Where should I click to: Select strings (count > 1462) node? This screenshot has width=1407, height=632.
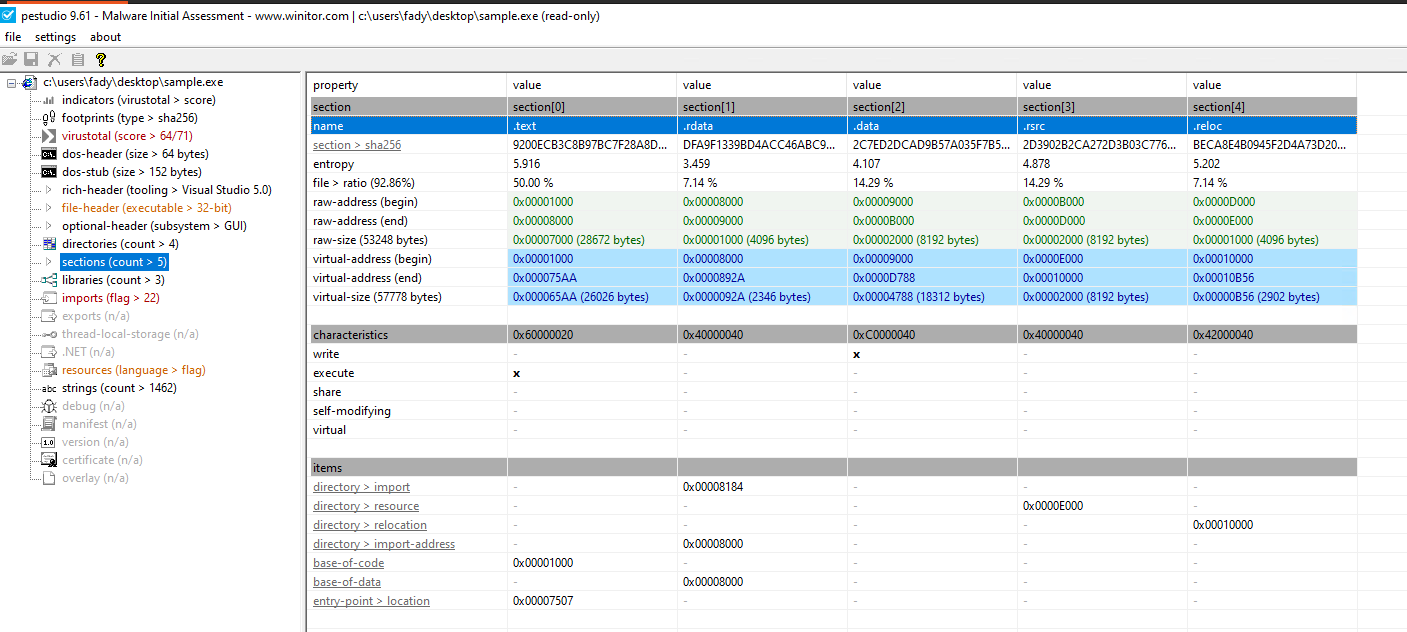pyautogui.click(x=119, y=388)
